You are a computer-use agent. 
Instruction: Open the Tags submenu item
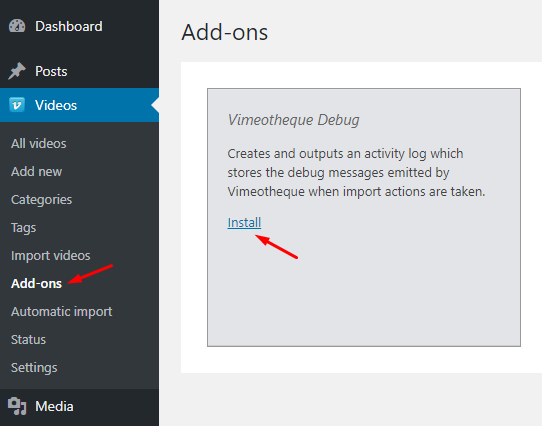(x=24, y=228)
